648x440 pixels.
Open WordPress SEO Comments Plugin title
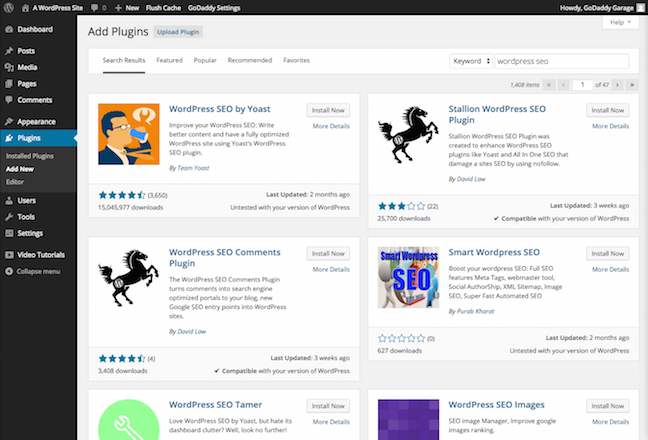(224, 258)
